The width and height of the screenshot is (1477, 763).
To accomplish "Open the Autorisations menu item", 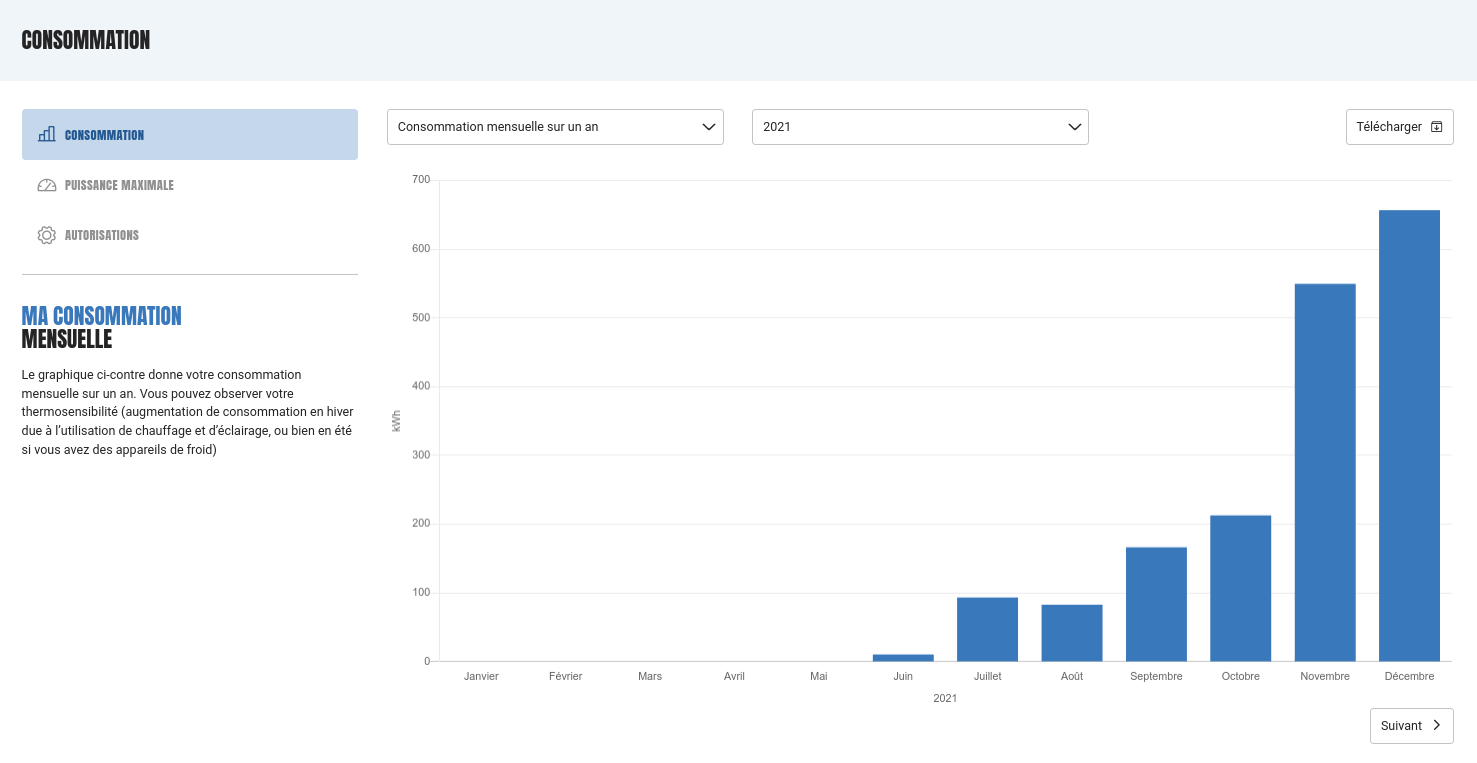I will tap(190, 235).
